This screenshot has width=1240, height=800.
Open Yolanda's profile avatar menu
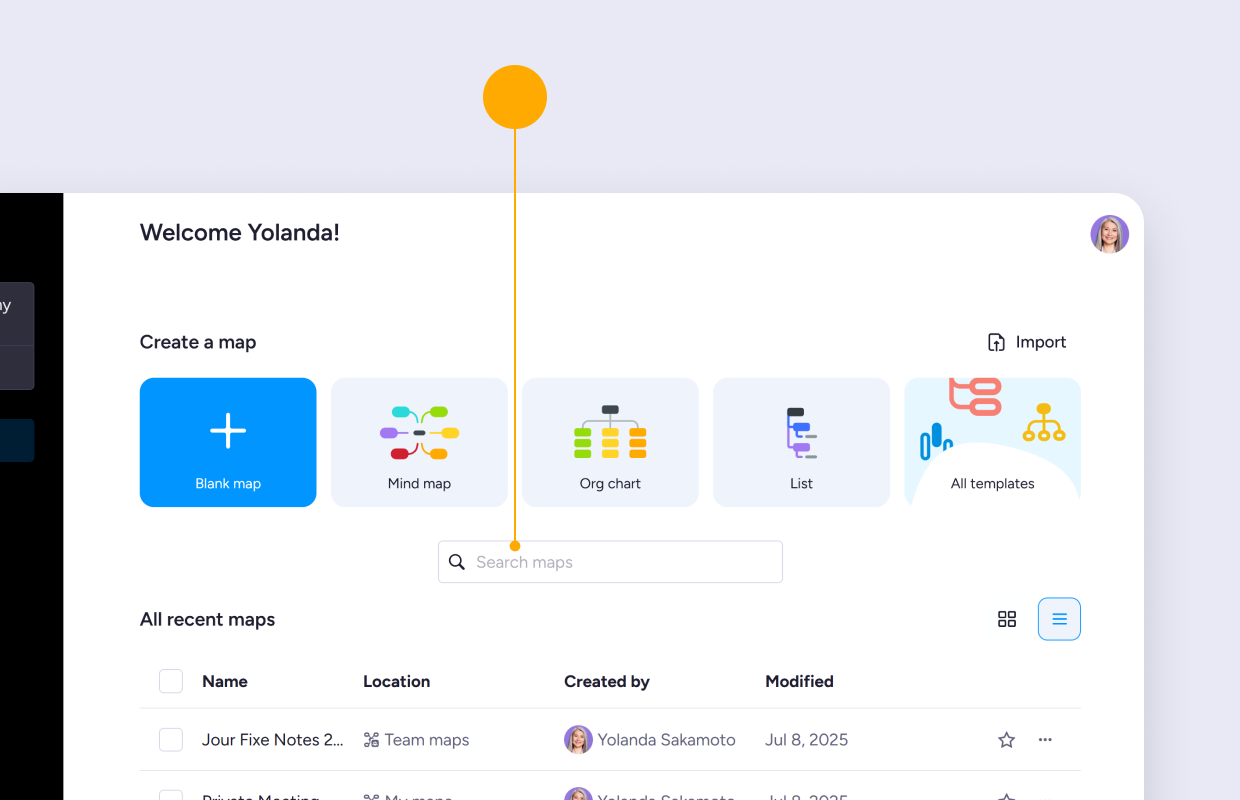[x=1109, y=234]
